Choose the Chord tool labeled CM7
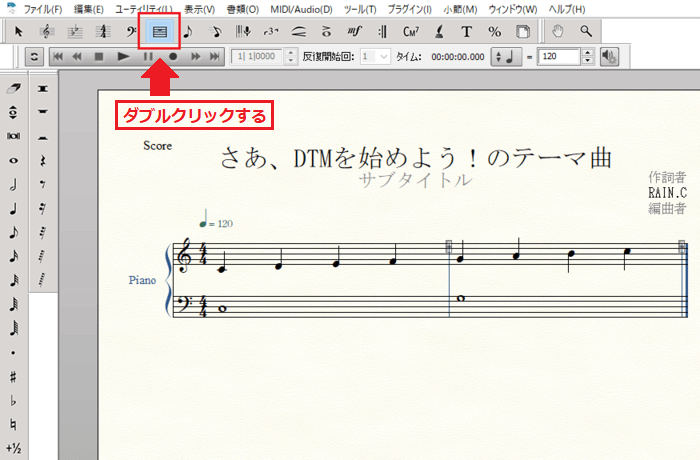The height and width of the screenshot is (460, 700). pos(412,32)
